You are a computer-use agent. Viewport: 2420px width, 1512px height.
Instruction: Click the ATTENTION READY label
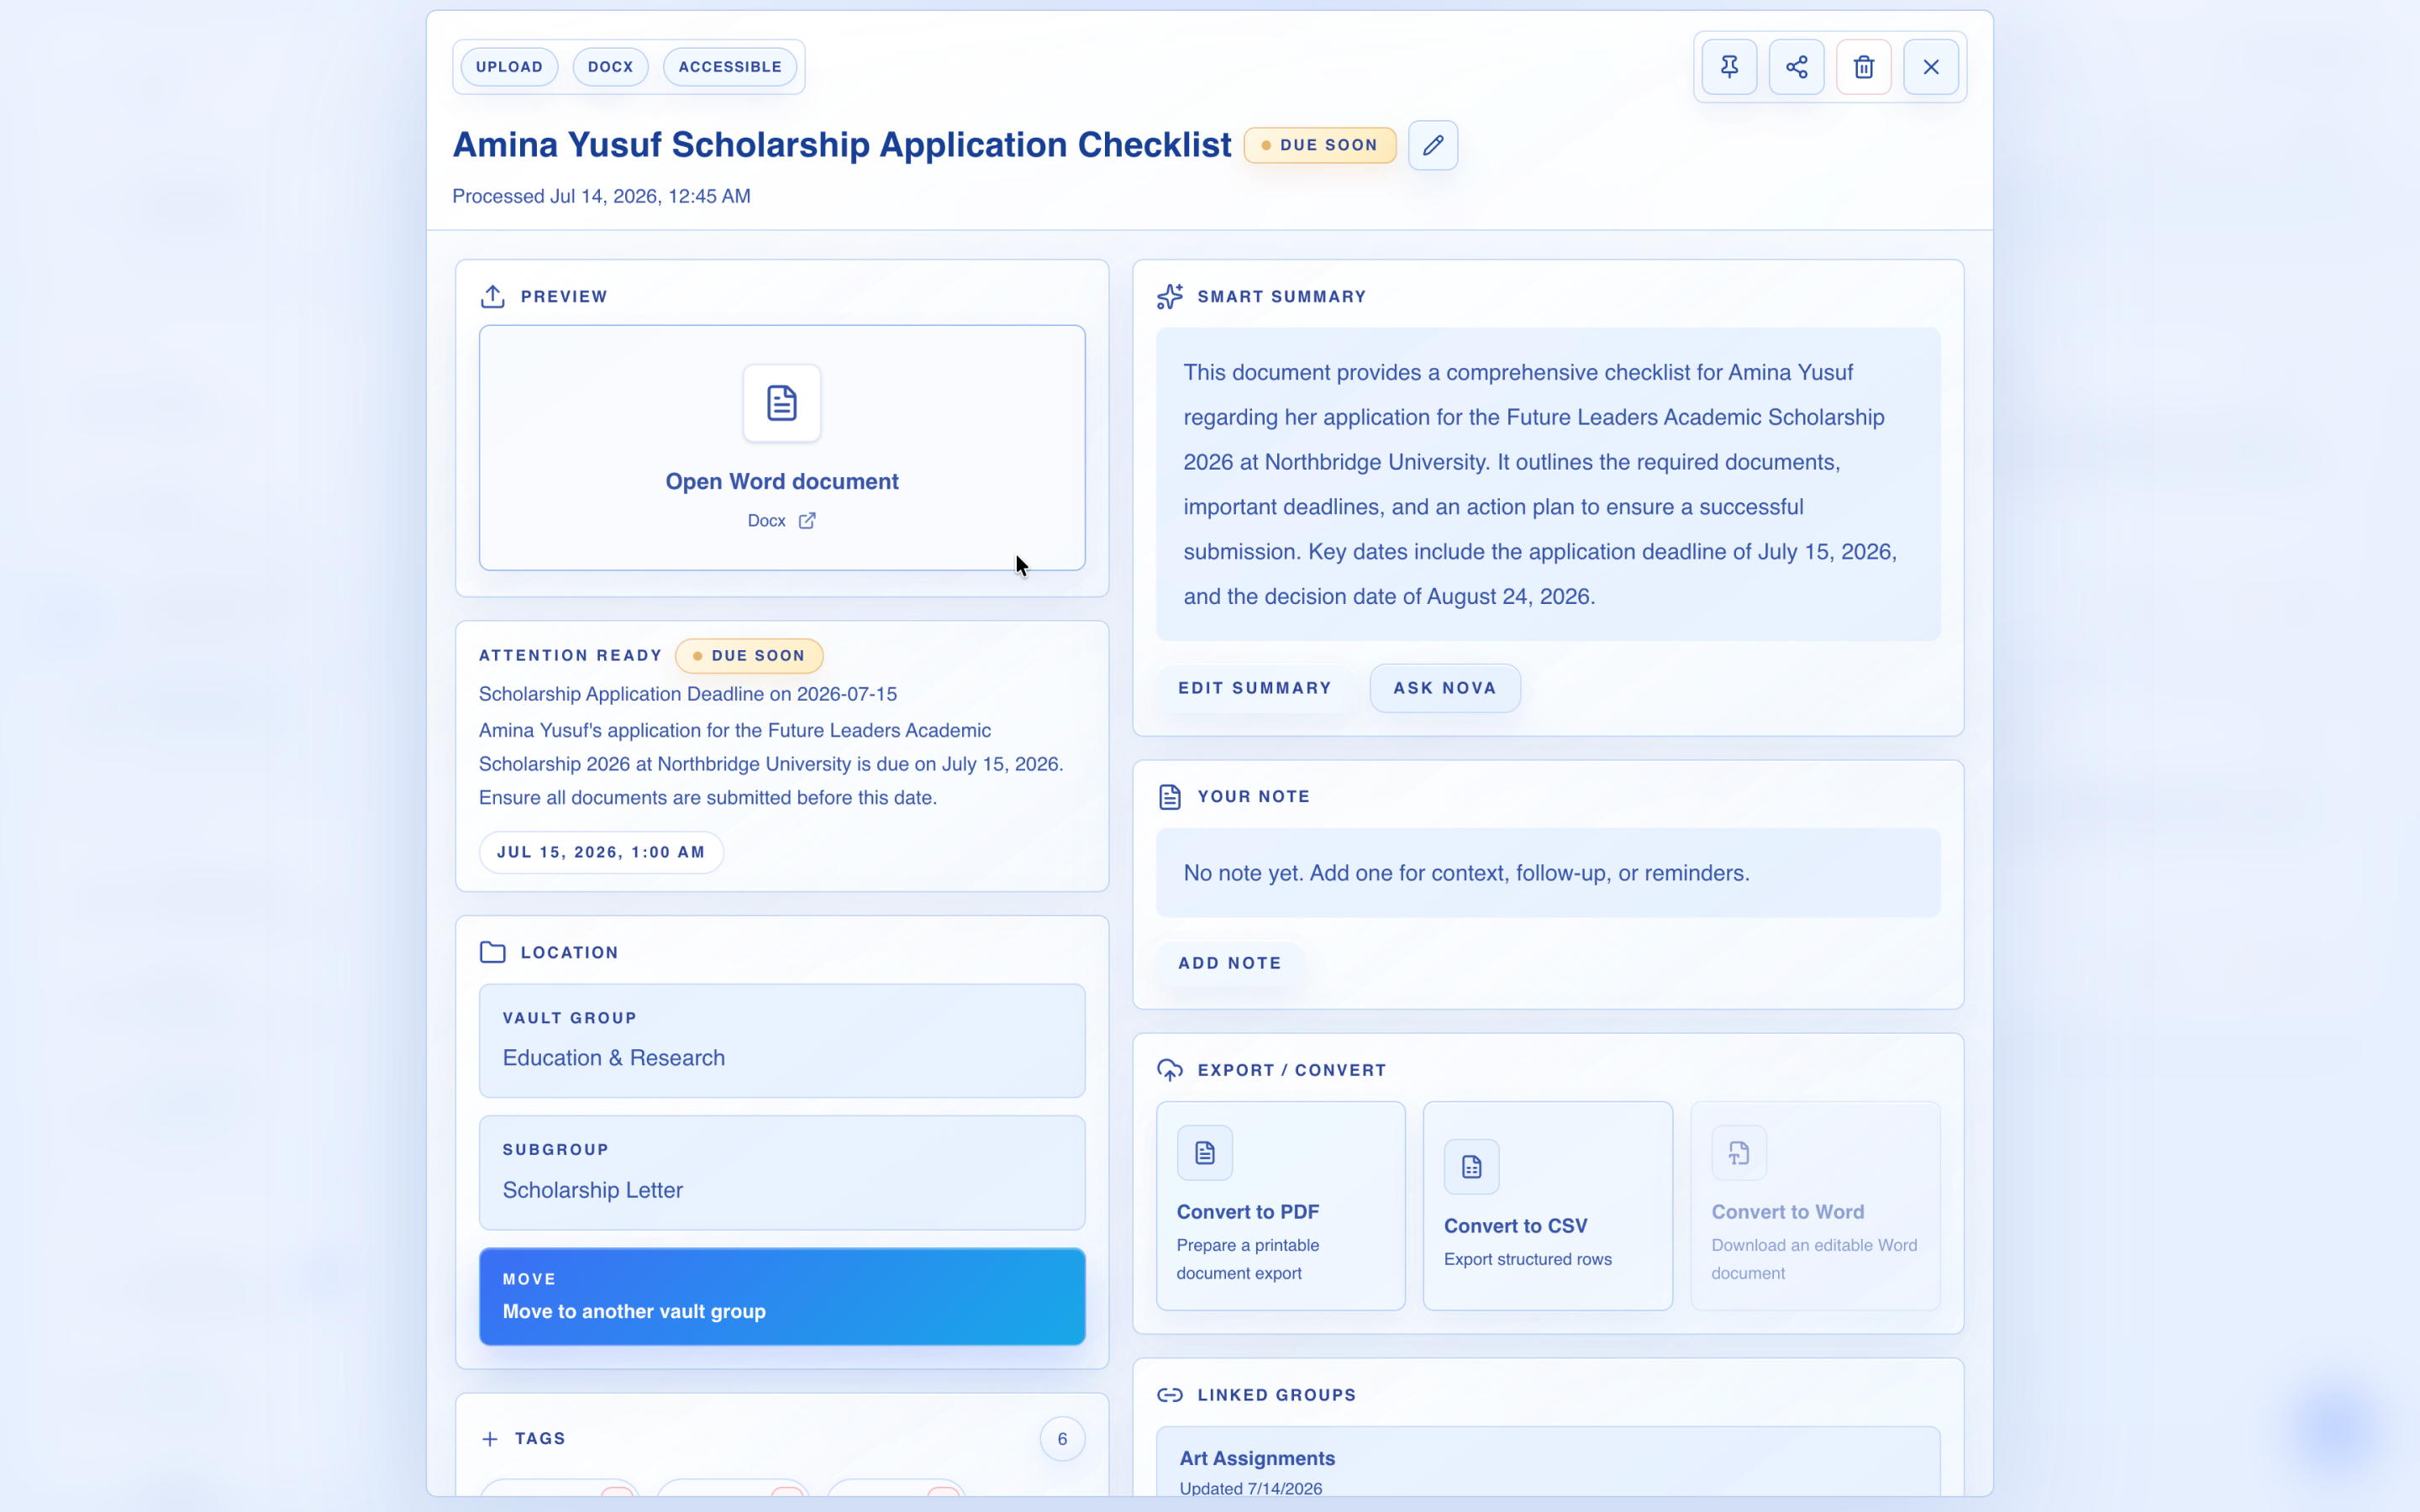click(570, 656)
